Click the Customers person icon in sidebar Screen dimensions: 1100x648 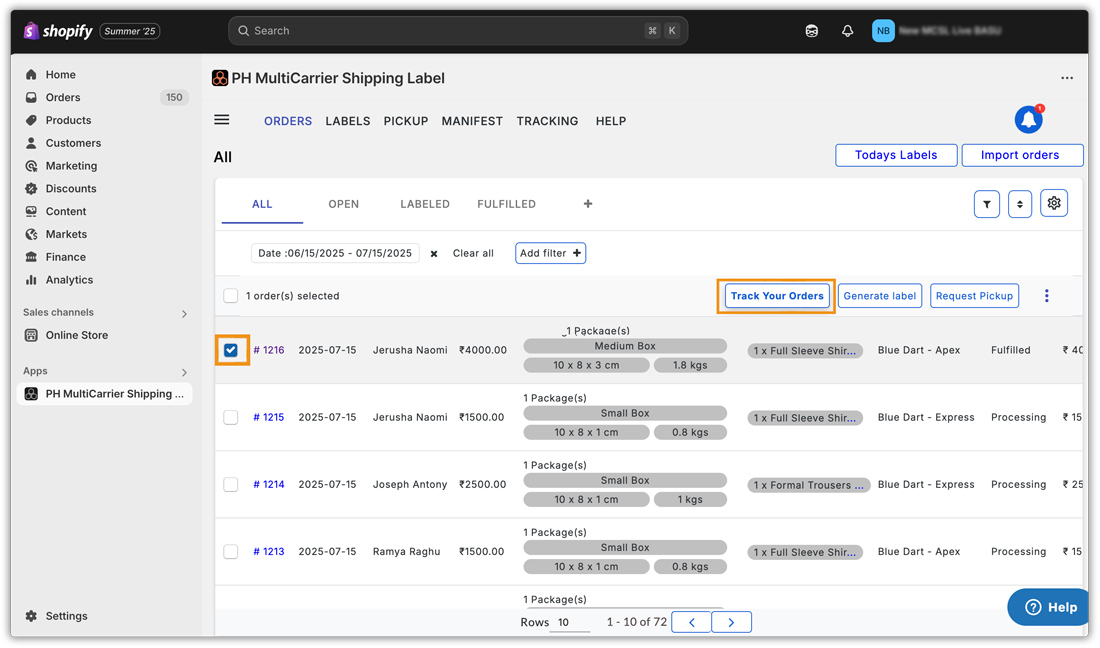pyautogui.click(x=31, y=143)
